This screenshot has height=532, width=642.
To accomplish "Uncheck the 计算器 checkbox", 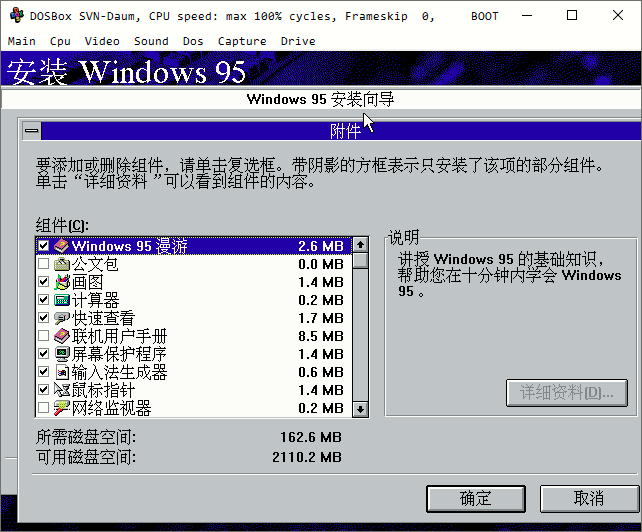I will point(43,300).
